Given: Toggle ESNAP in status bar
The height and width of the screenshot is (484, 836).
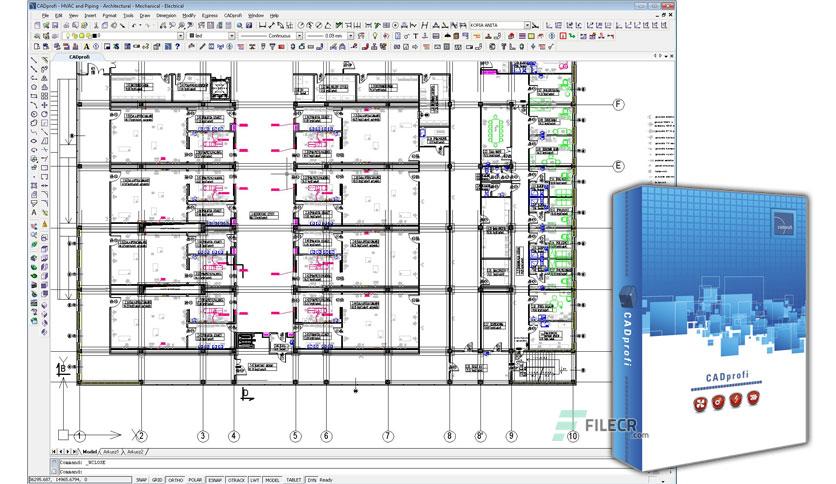Looking at the screenshot, I should (x=215, y=480).
